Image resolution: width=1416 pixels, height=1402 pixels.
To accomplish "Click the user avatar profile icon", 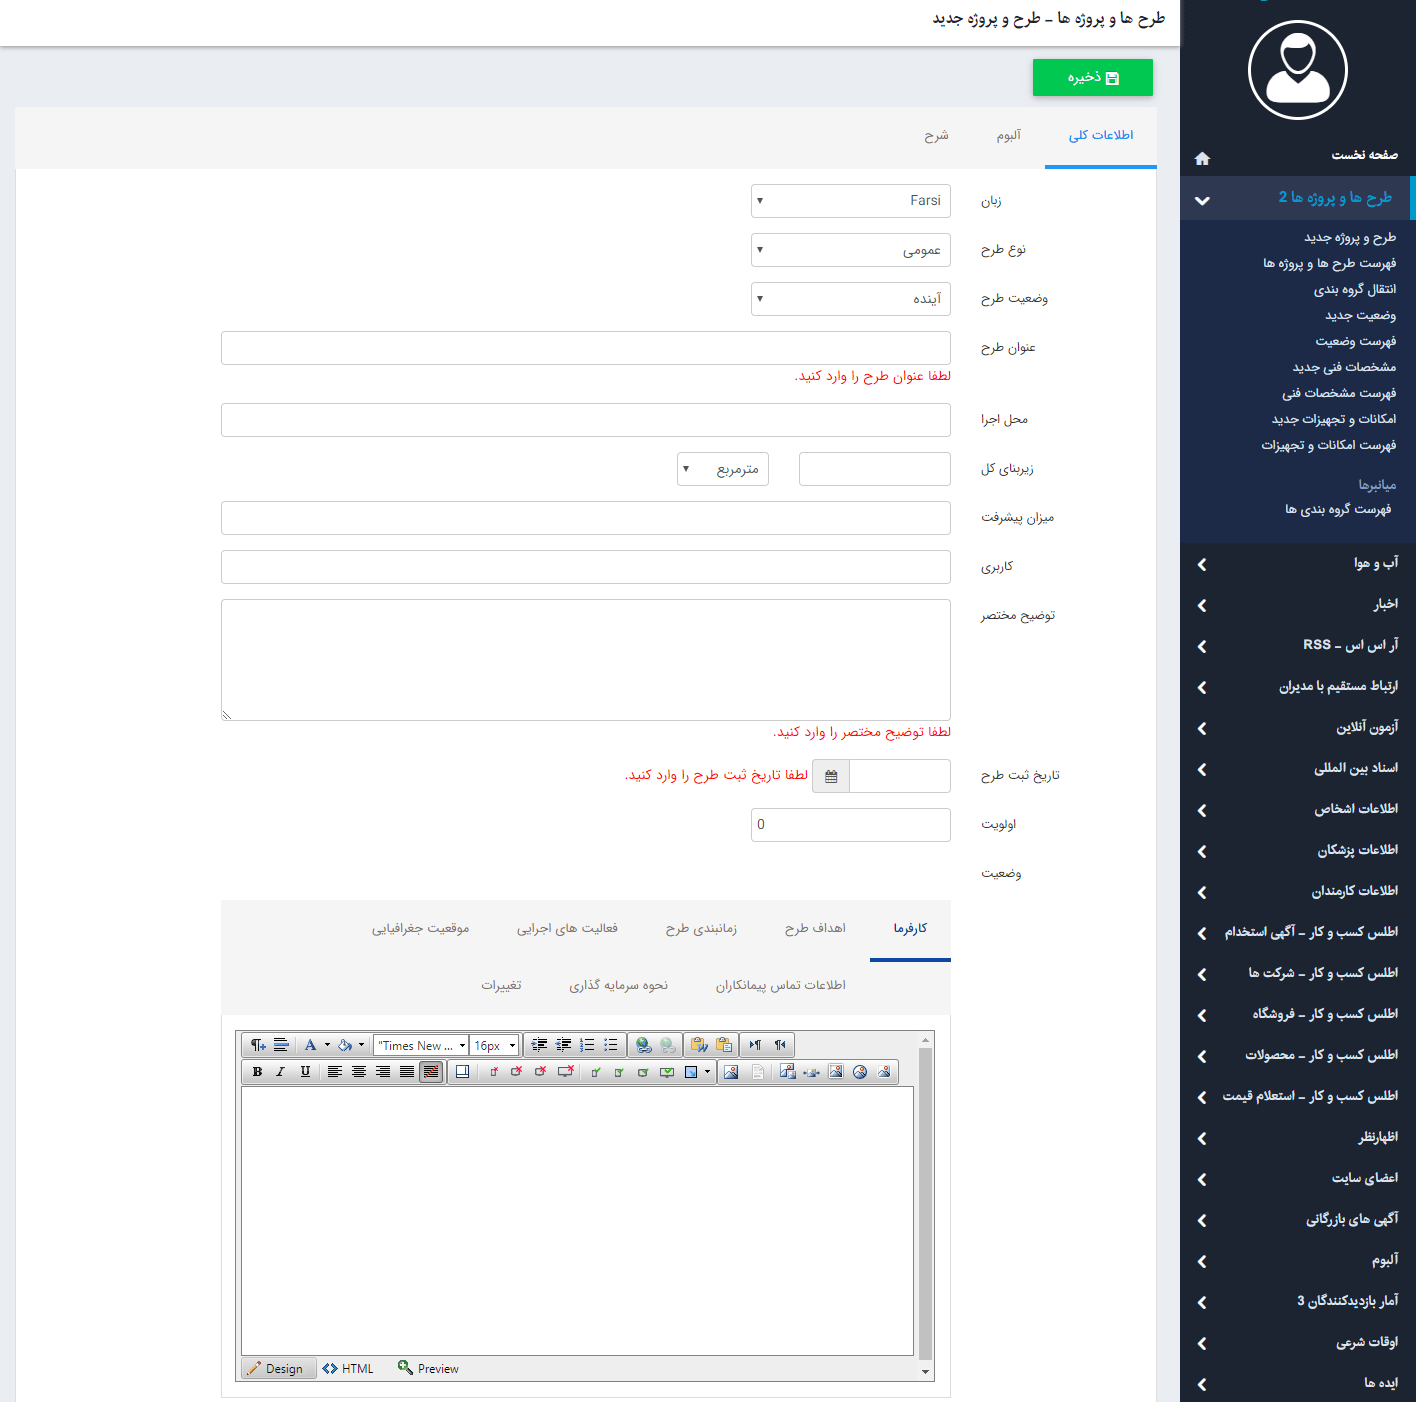I will pyautogui.click(x=1297, y=70).
